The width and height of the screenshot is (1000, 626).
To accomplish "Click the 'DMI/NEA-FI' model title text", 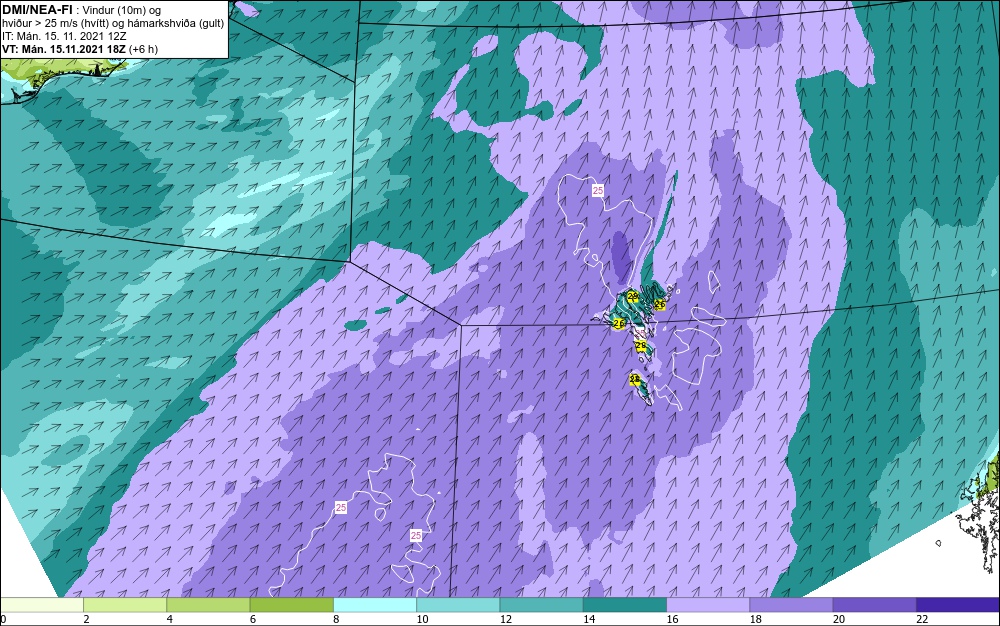I will click(37, 10).
